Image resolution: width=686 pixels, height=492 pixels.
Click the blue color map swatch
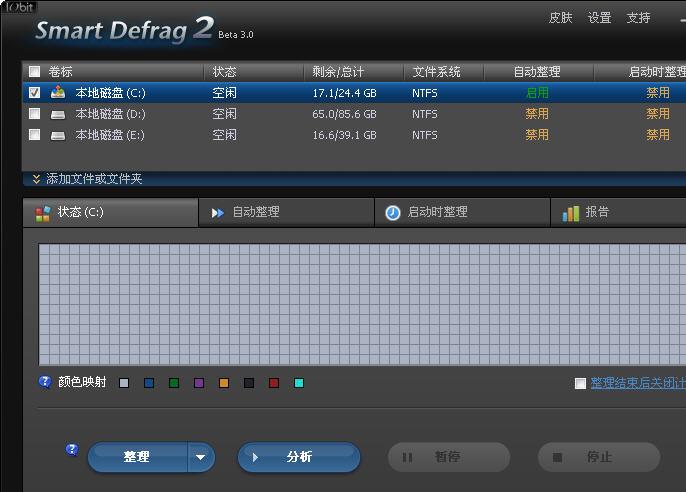(149, 383)
